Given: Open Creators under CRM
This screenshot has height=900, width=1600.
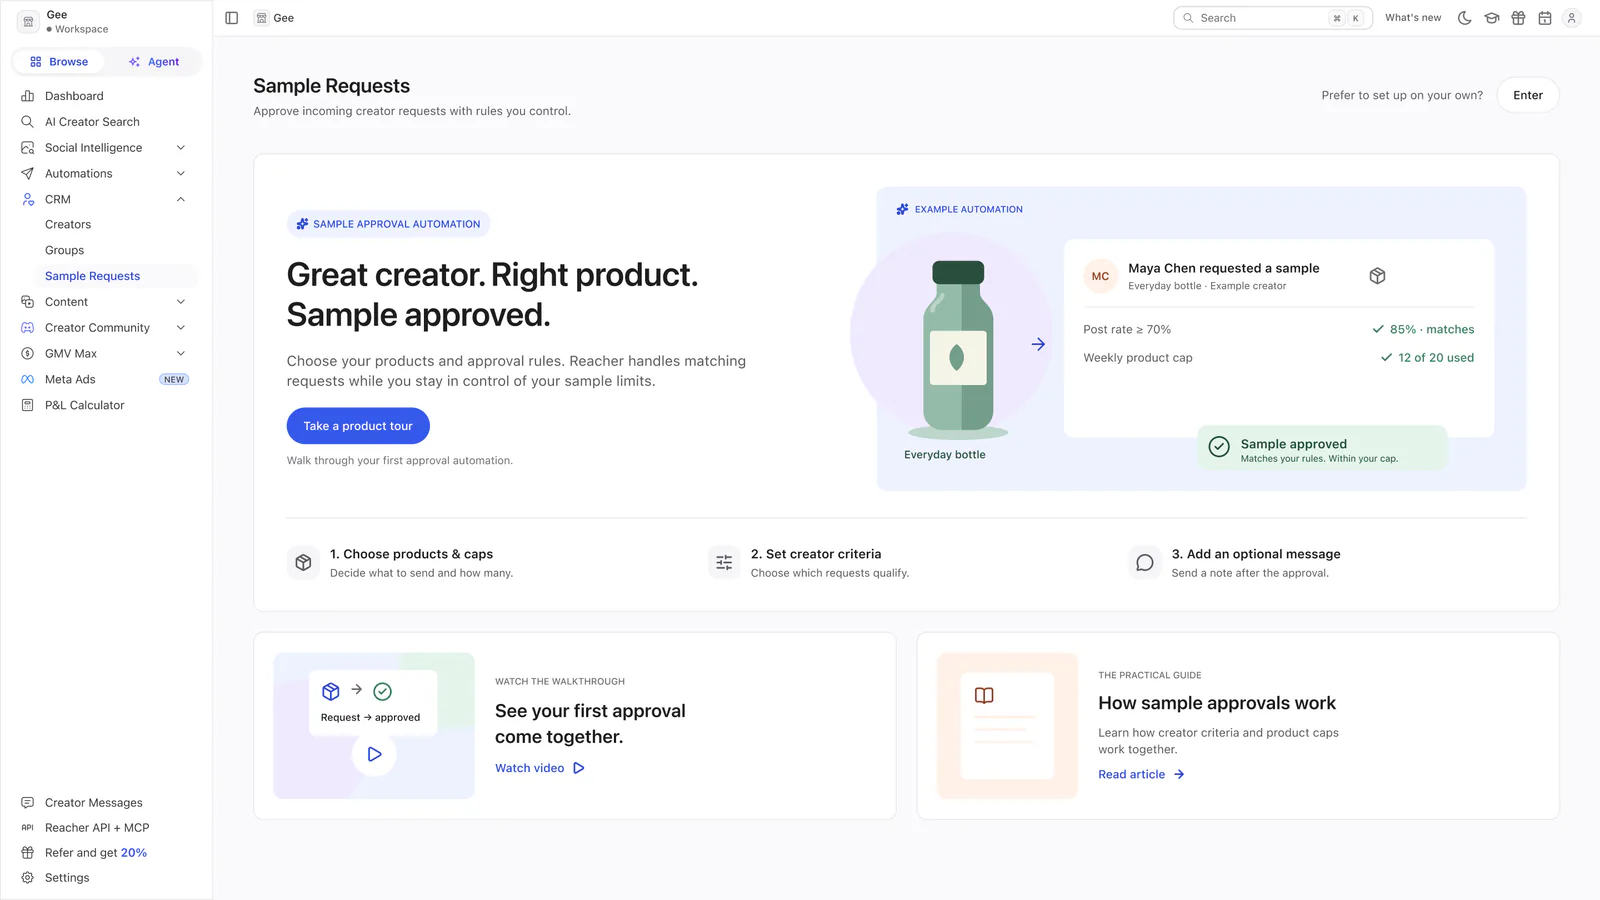Looking at the screenshot, I should [68, 225].
